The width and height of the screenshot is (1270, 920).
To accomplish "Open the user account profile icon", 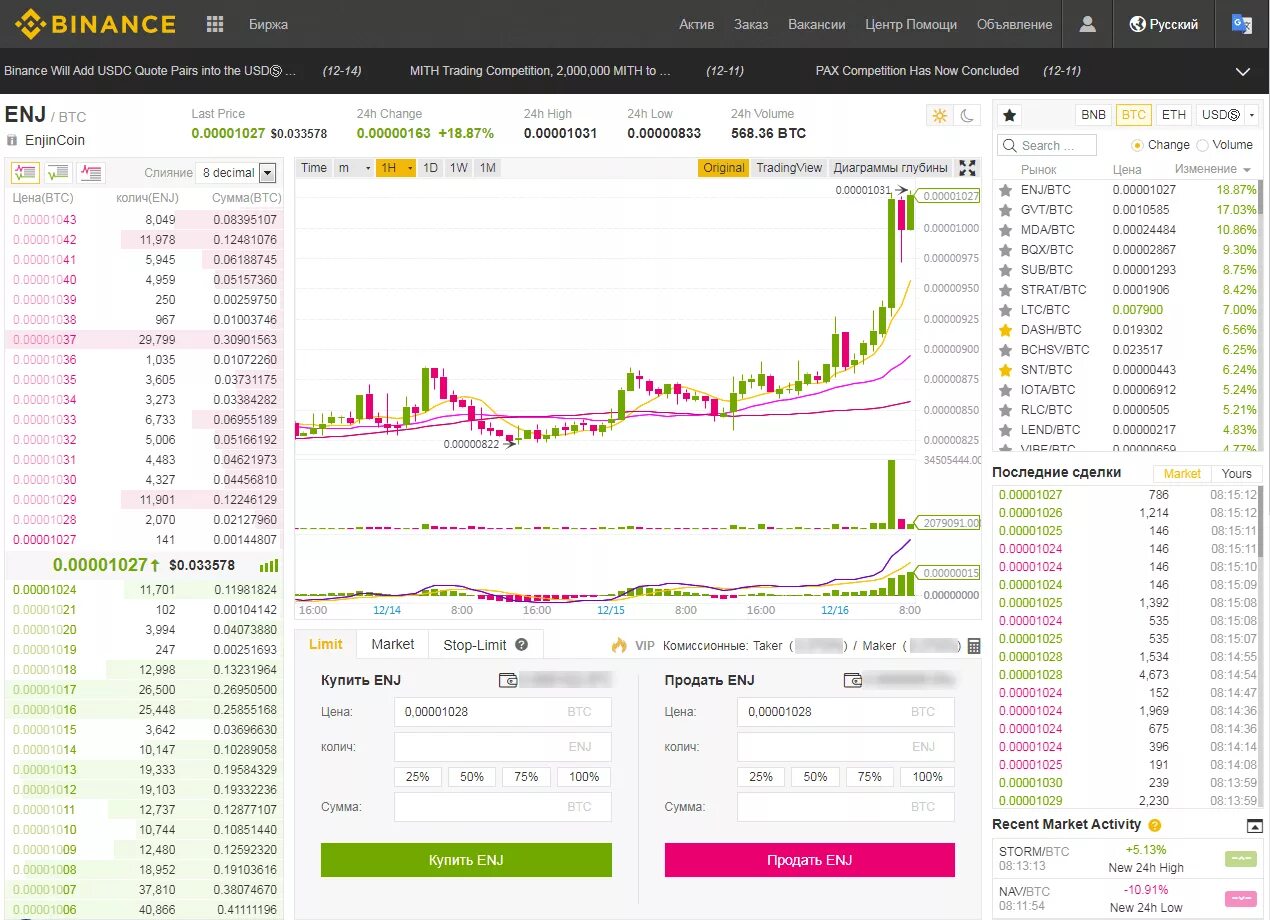I will 1088,24.
